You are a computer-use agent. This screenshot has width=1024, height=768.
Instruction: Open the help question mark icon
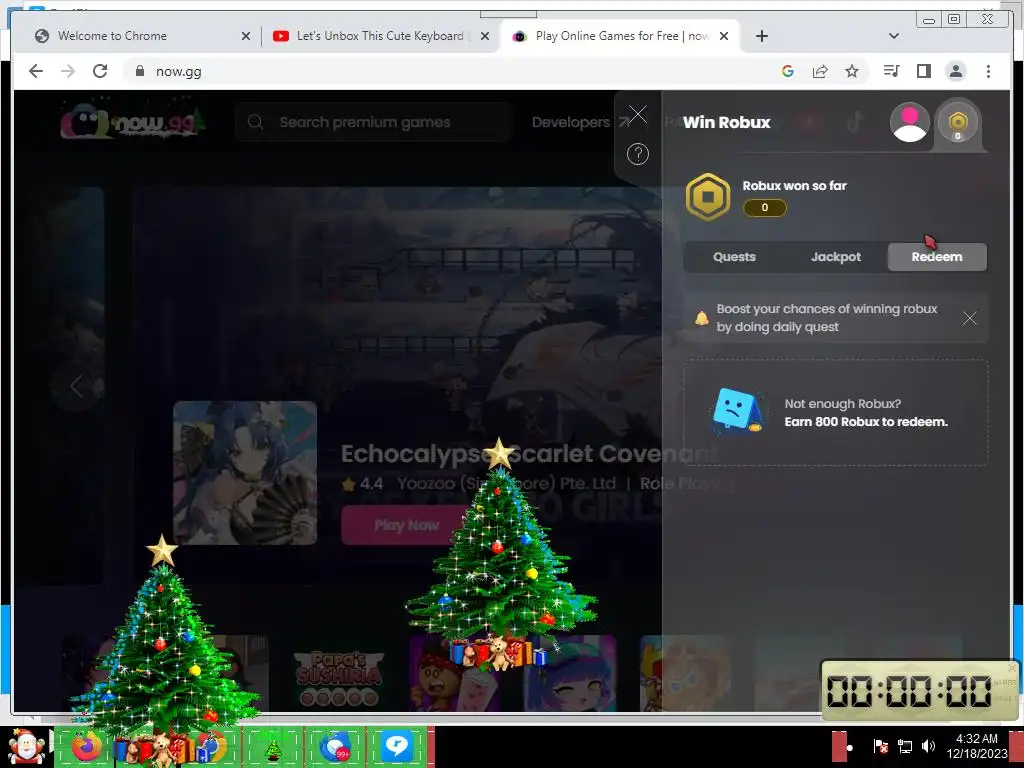coord(637,154)
